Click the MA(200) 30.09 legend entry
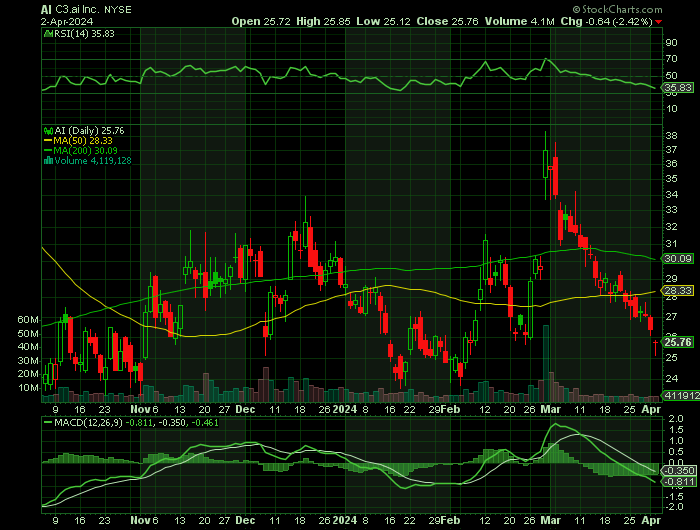The height and width of the screenshot is (530, 700). click(86, 151)
